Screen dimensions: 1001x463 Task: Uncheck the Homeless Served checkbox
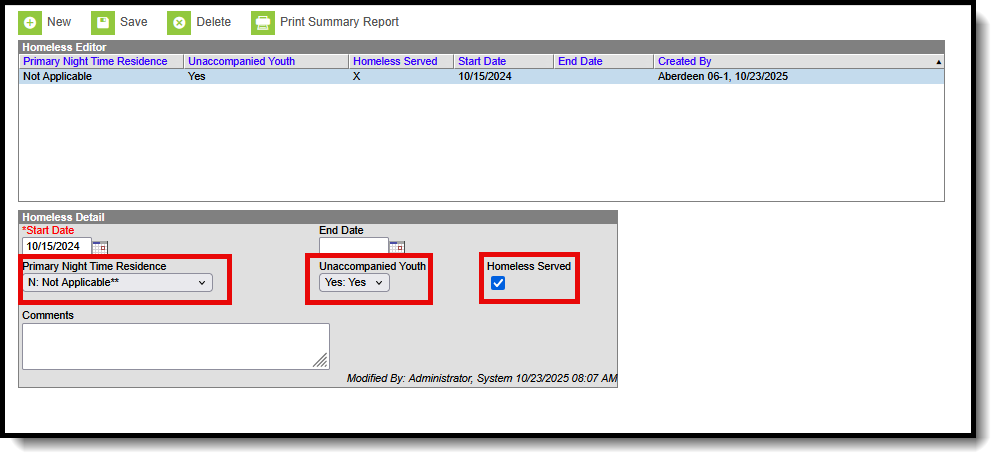tap(498, 283)
